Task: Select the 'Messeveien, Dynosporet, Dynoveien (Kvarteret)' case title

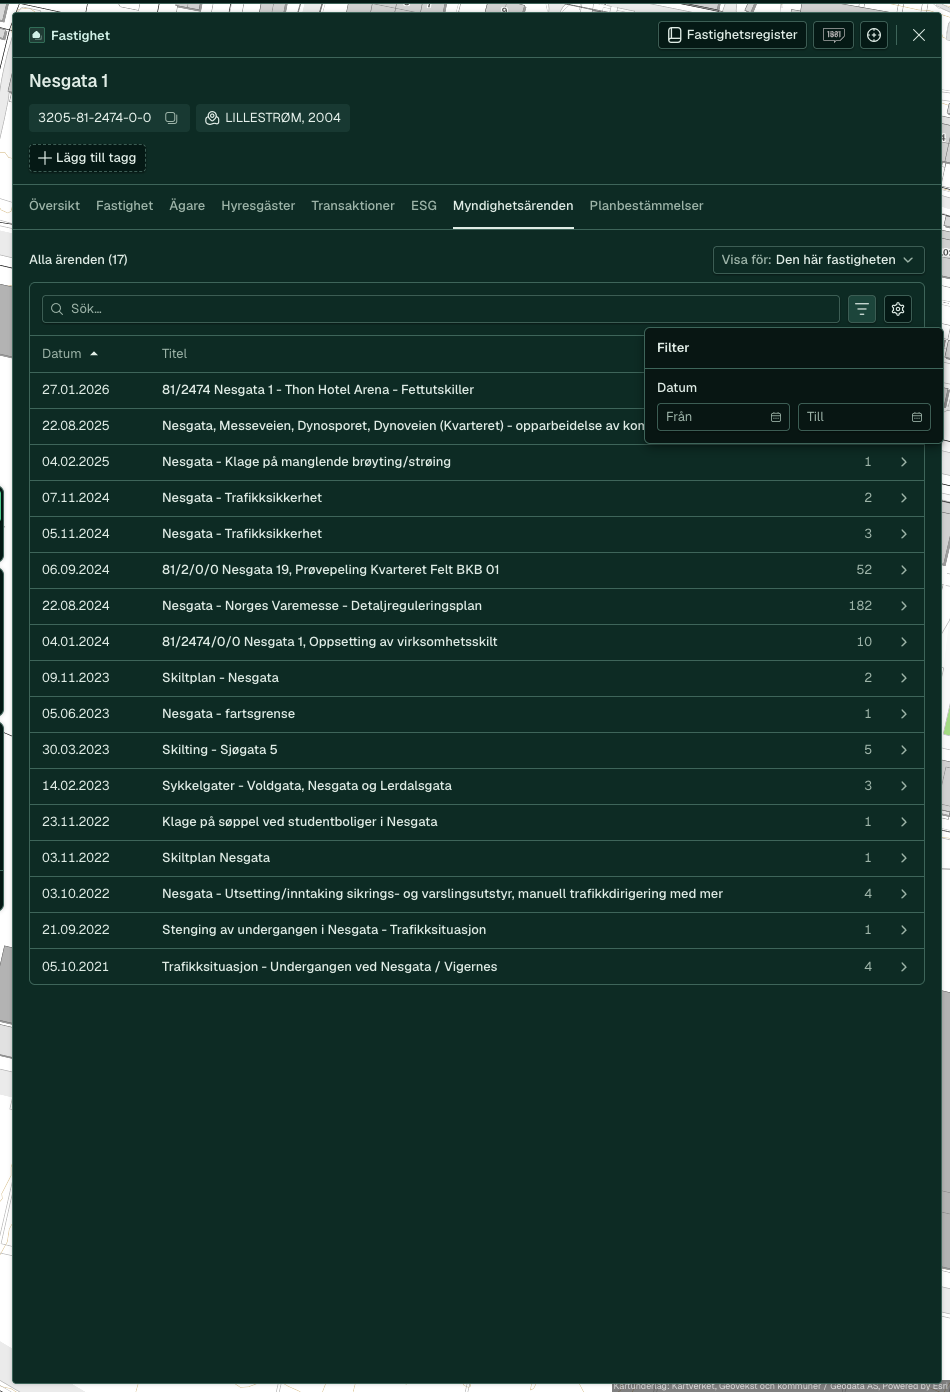Action: pyautogui.click(x=403, y=426)
